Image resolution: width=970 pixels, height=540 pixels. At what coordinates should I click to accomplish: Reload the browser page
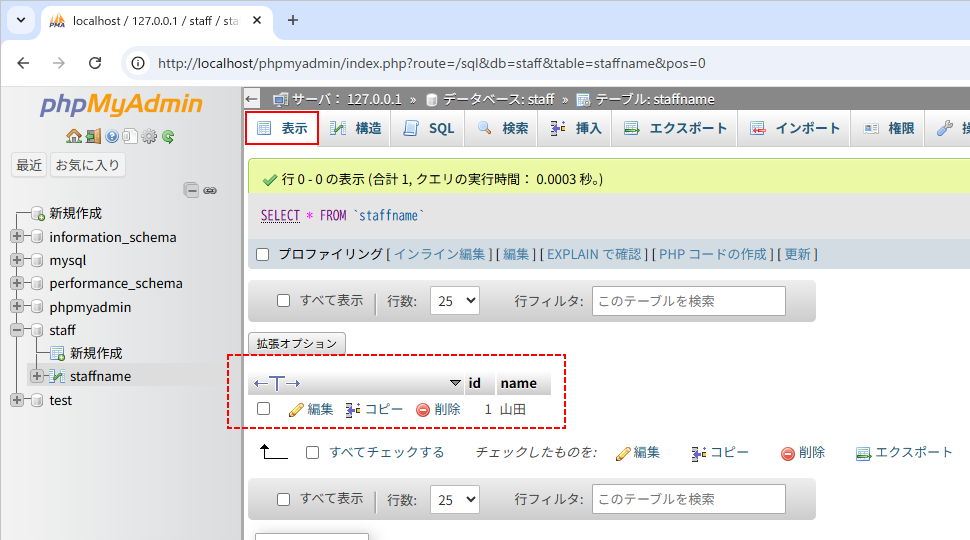point(95,63)
